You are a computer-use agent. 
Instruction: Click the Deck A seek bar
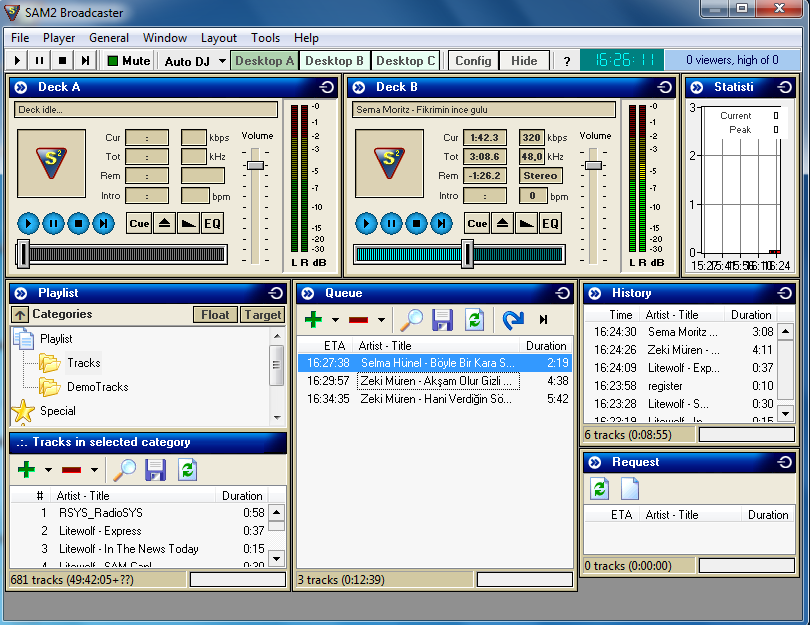tap(122, 254)
